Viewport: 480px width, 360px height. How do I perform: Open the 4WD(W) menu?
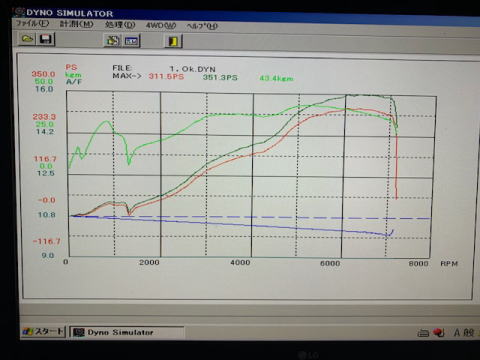161,25
